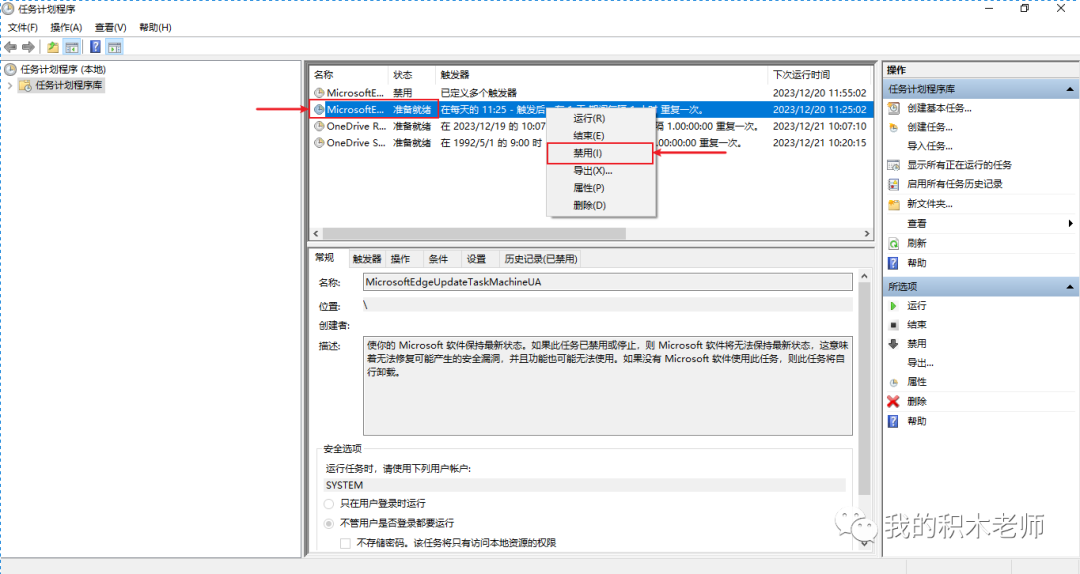Viewport: 1080px width, 574px height.
Task: Click 启用所有任务历史记录 icon
Action: [x=893, y=184]
